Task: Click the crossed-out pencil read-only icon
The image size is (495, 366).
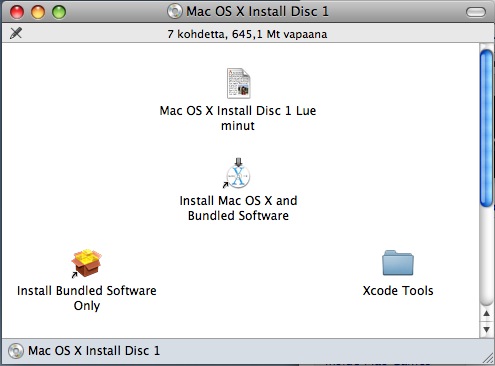Action: [x=16, y=33]
